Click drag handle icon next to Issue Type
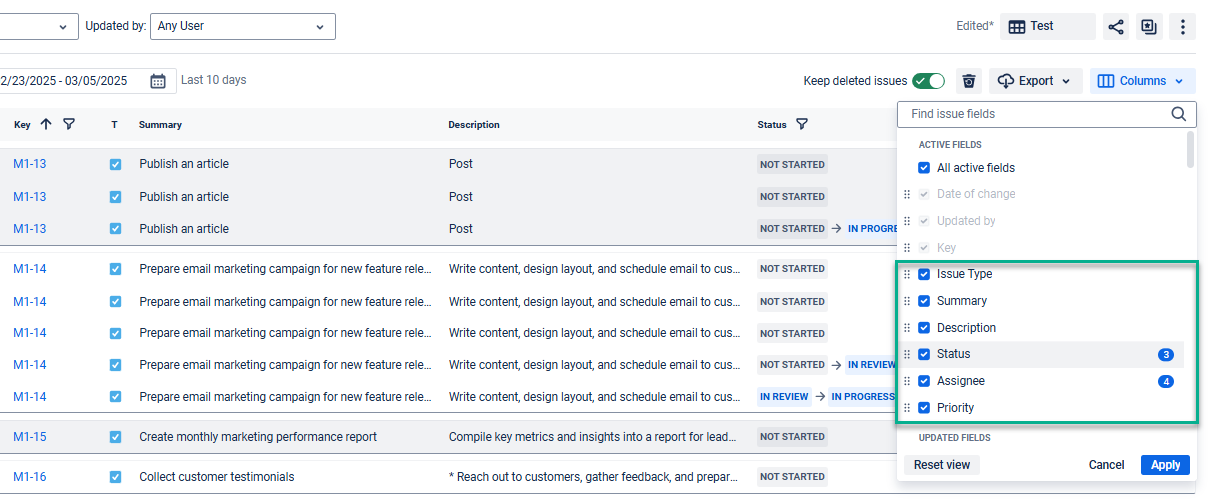 click(x=907, y=274)
